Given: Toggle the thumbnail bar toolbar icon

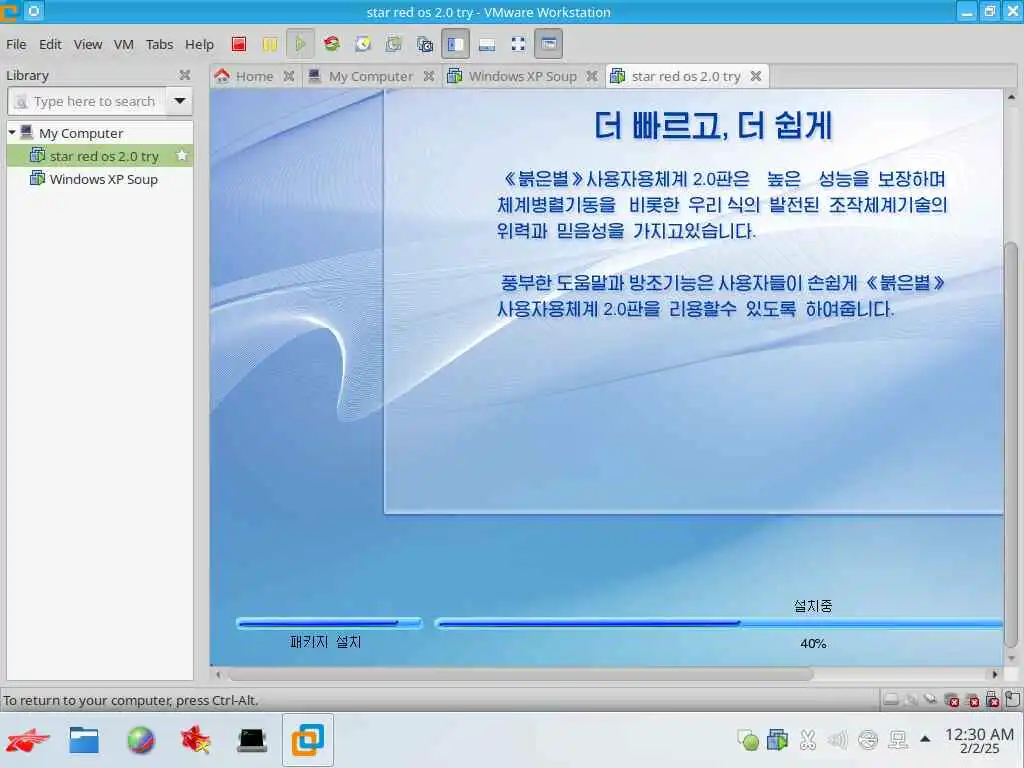Looking at the screenshot, I should tap(487, 44).
